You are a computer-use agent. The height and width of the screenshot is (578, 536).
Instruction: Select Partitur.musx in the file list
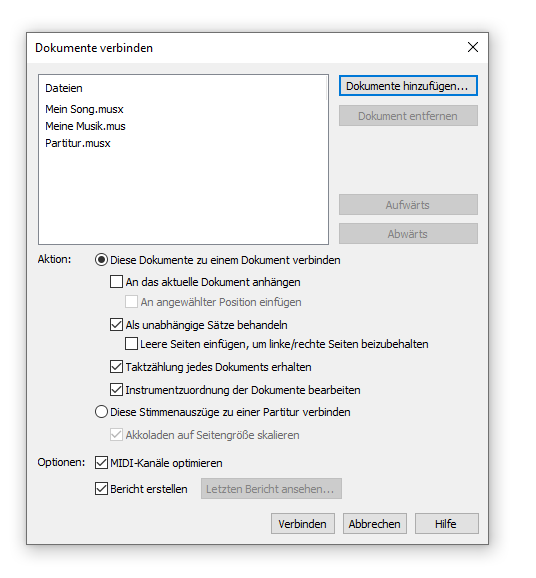pos(78,143)
